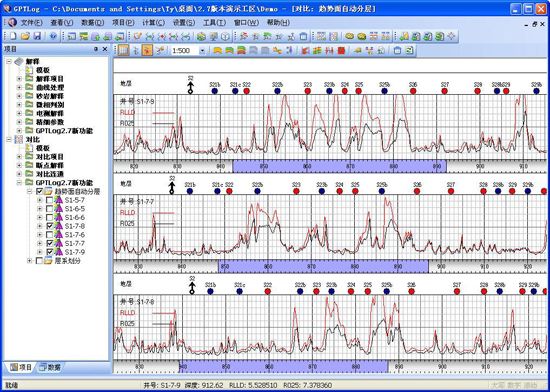Screen dimensions: 550x392
Task: Expand the S1-6-5 well node
Action: pyautogui.click(x=39, y=209)
